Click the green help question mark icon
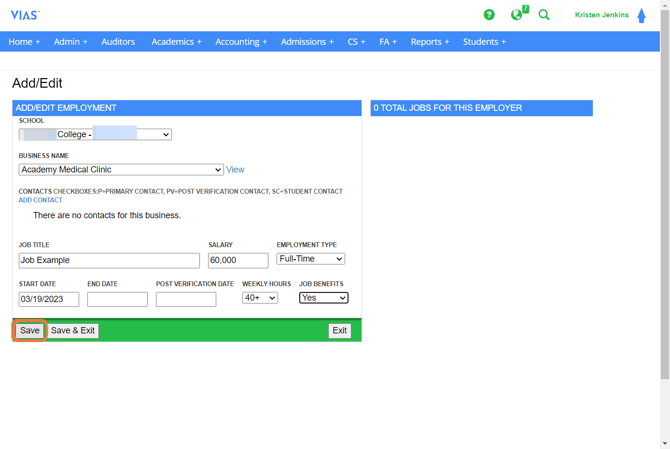The width and height of the screenshot is (670, 449). coord(489,15)
